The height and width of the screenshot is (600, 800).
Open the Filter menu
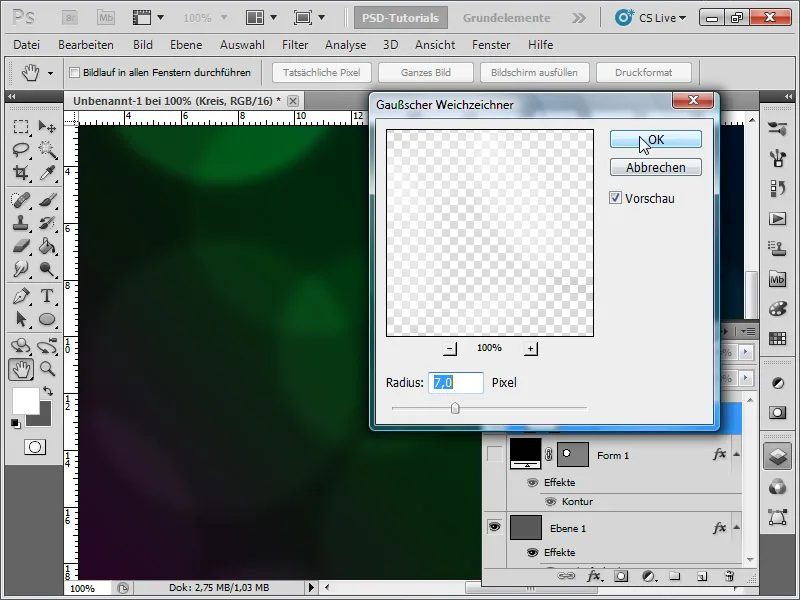(x=295, y=45)
